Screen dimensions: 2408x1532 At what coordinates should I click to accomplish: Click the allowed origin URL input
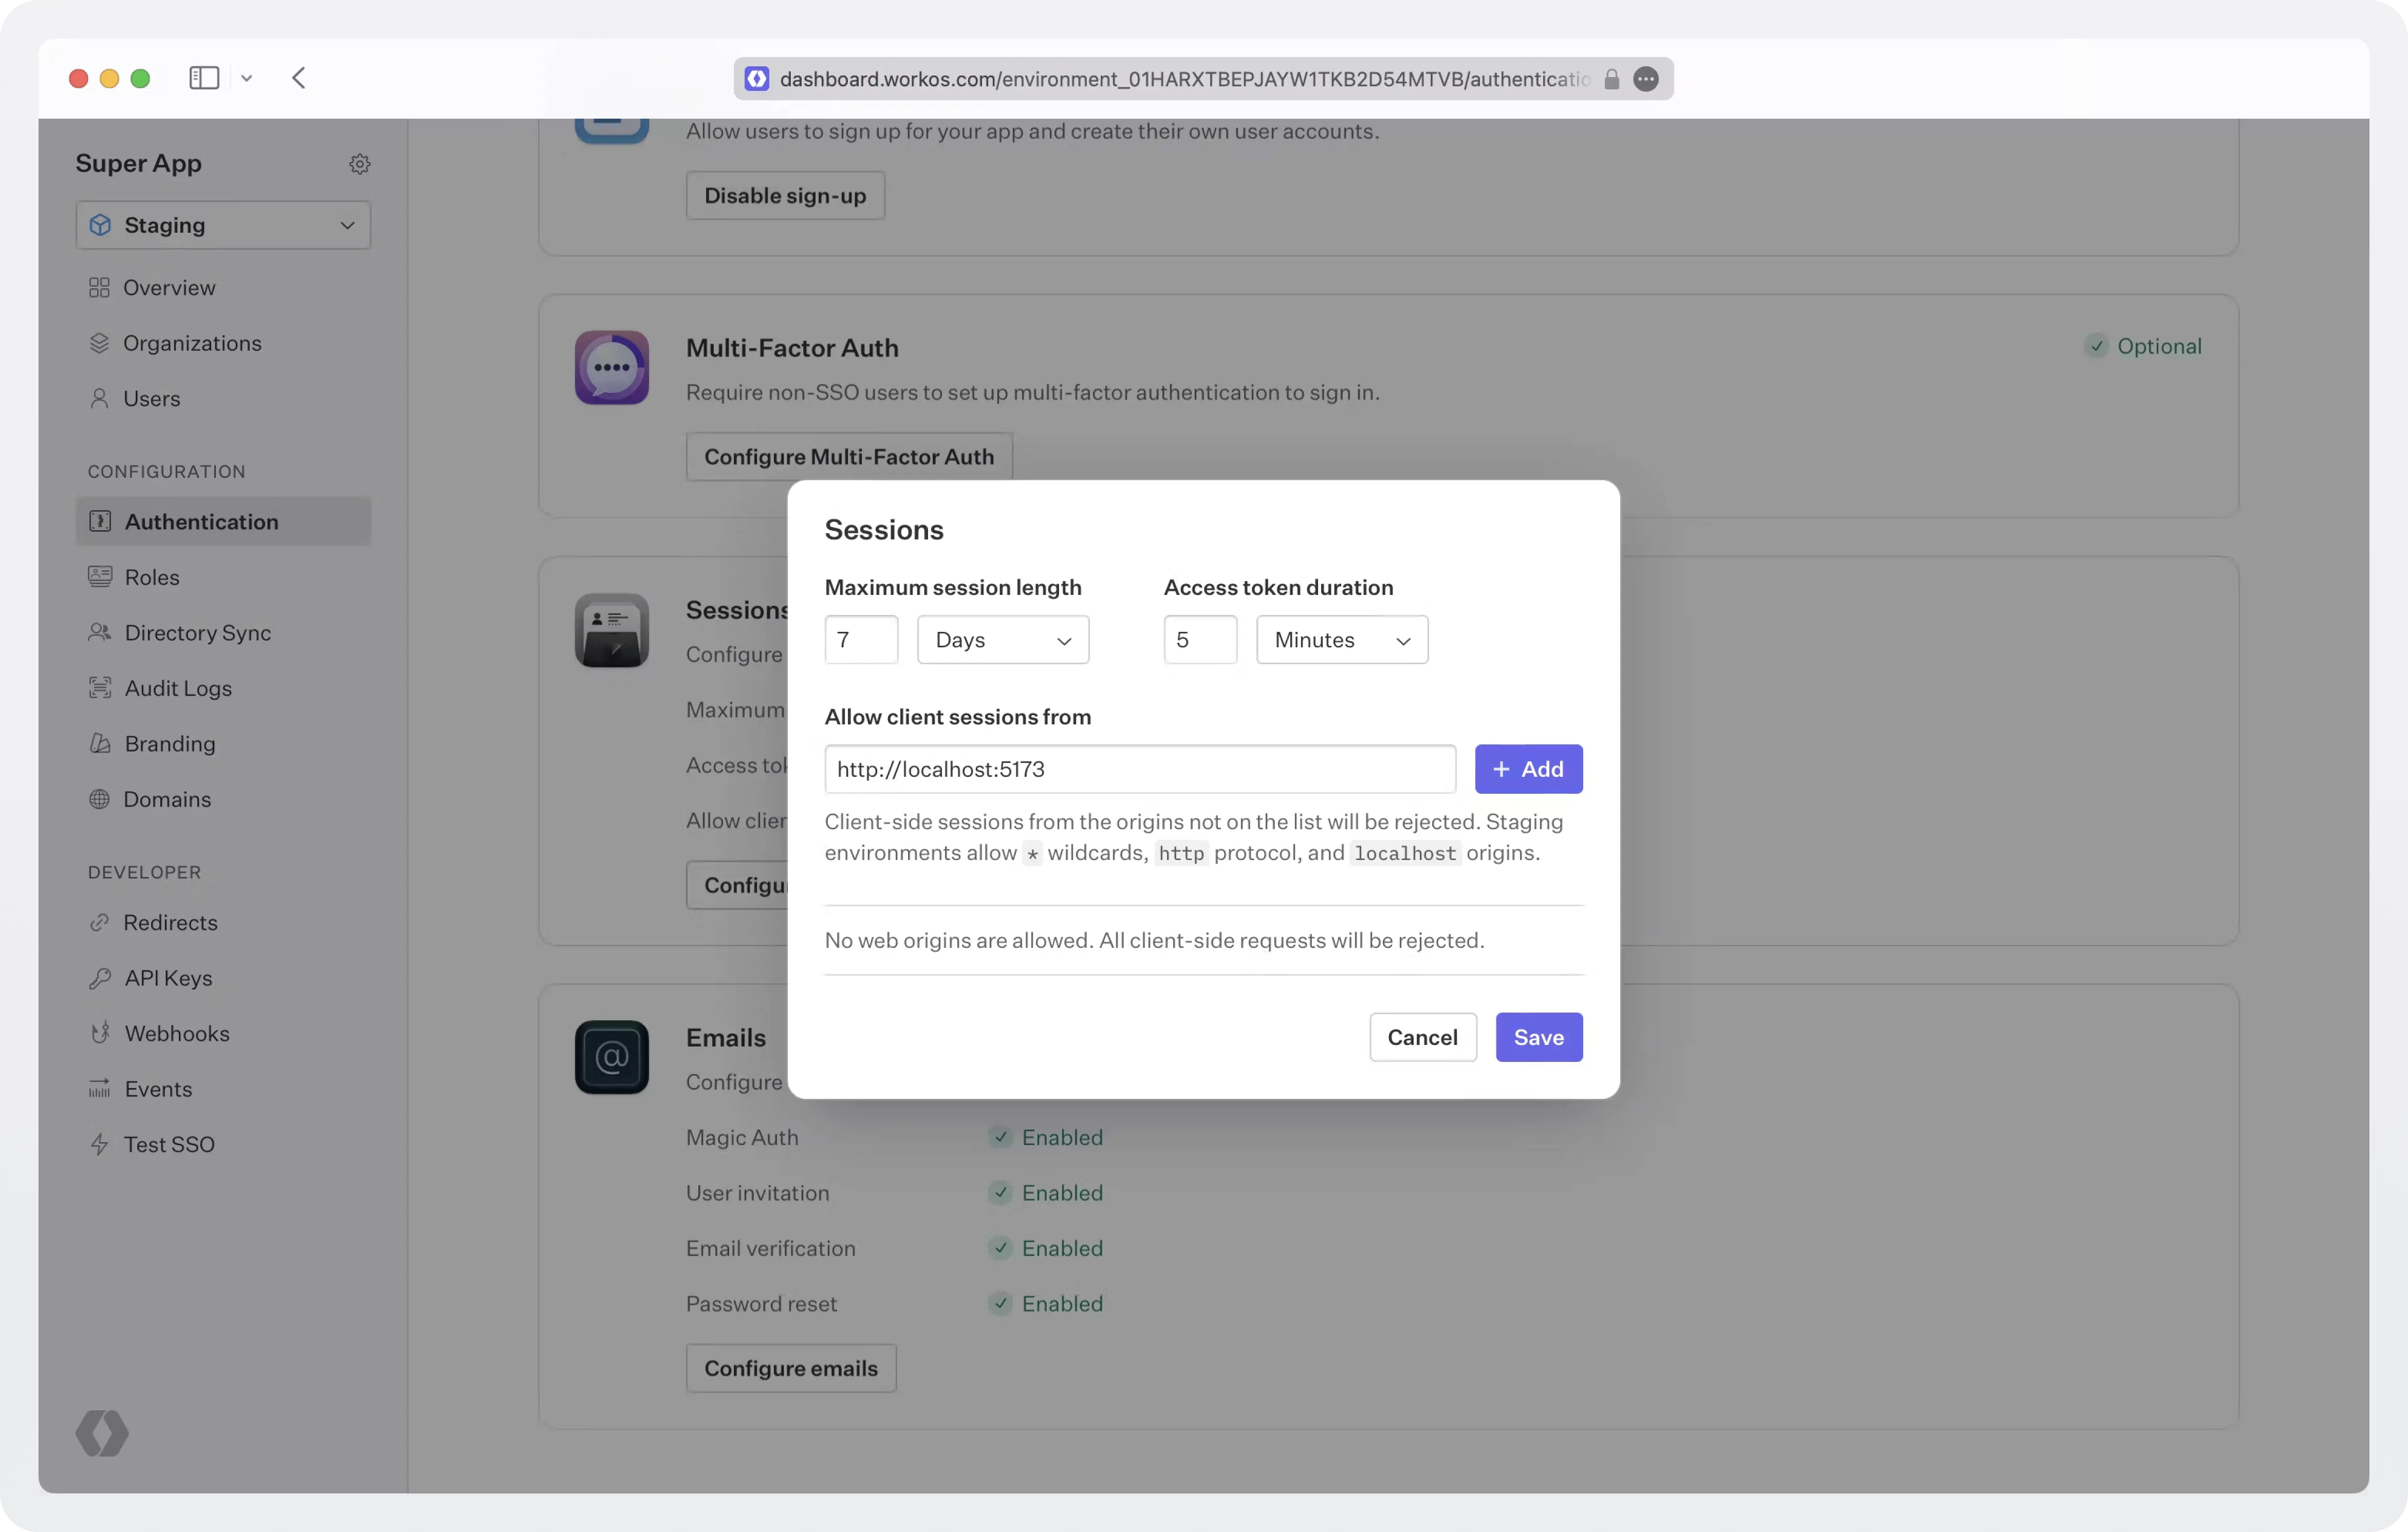coord(1140,769)
